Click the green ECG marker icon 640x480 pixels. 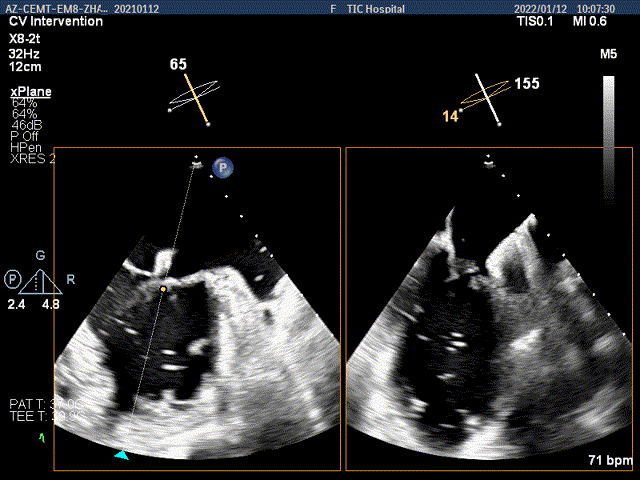click(x=42, y=438)
